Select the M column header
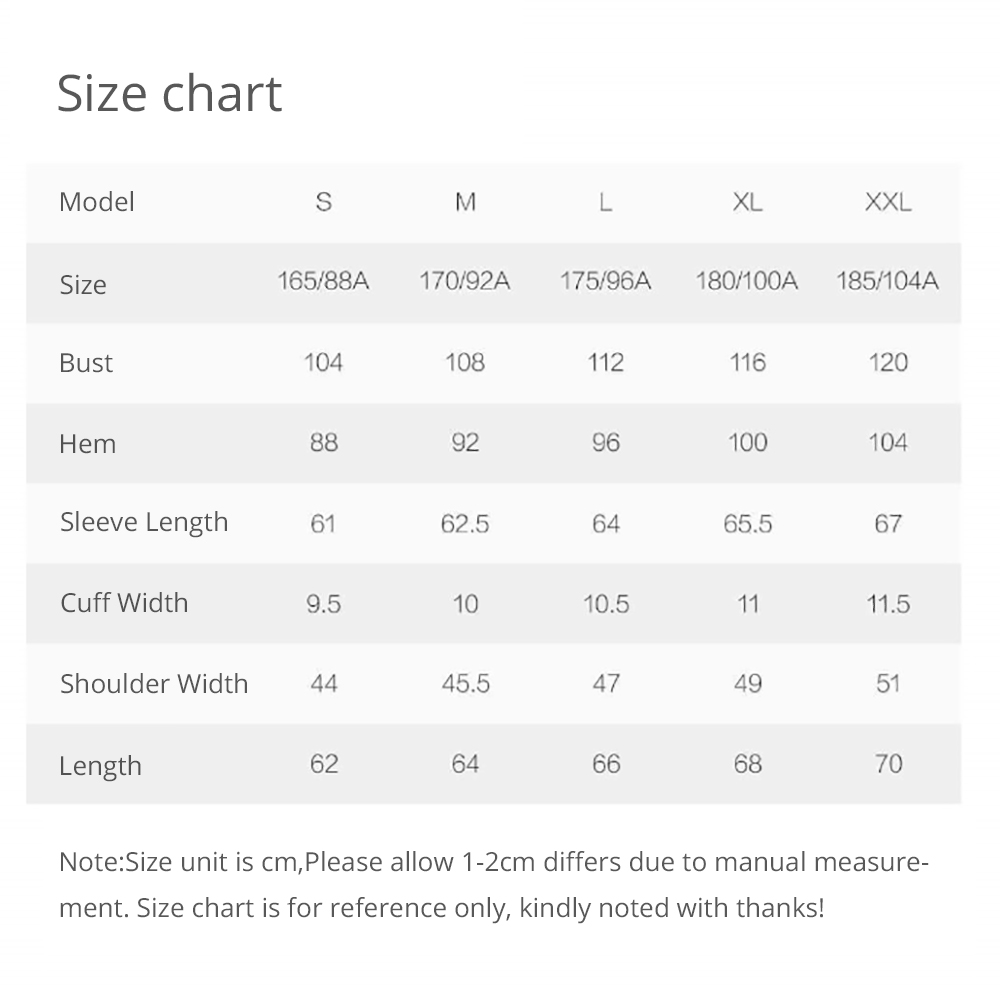The height and width of the screenshot is (991, 1000). pyautogui.click(x=465, y=202)
